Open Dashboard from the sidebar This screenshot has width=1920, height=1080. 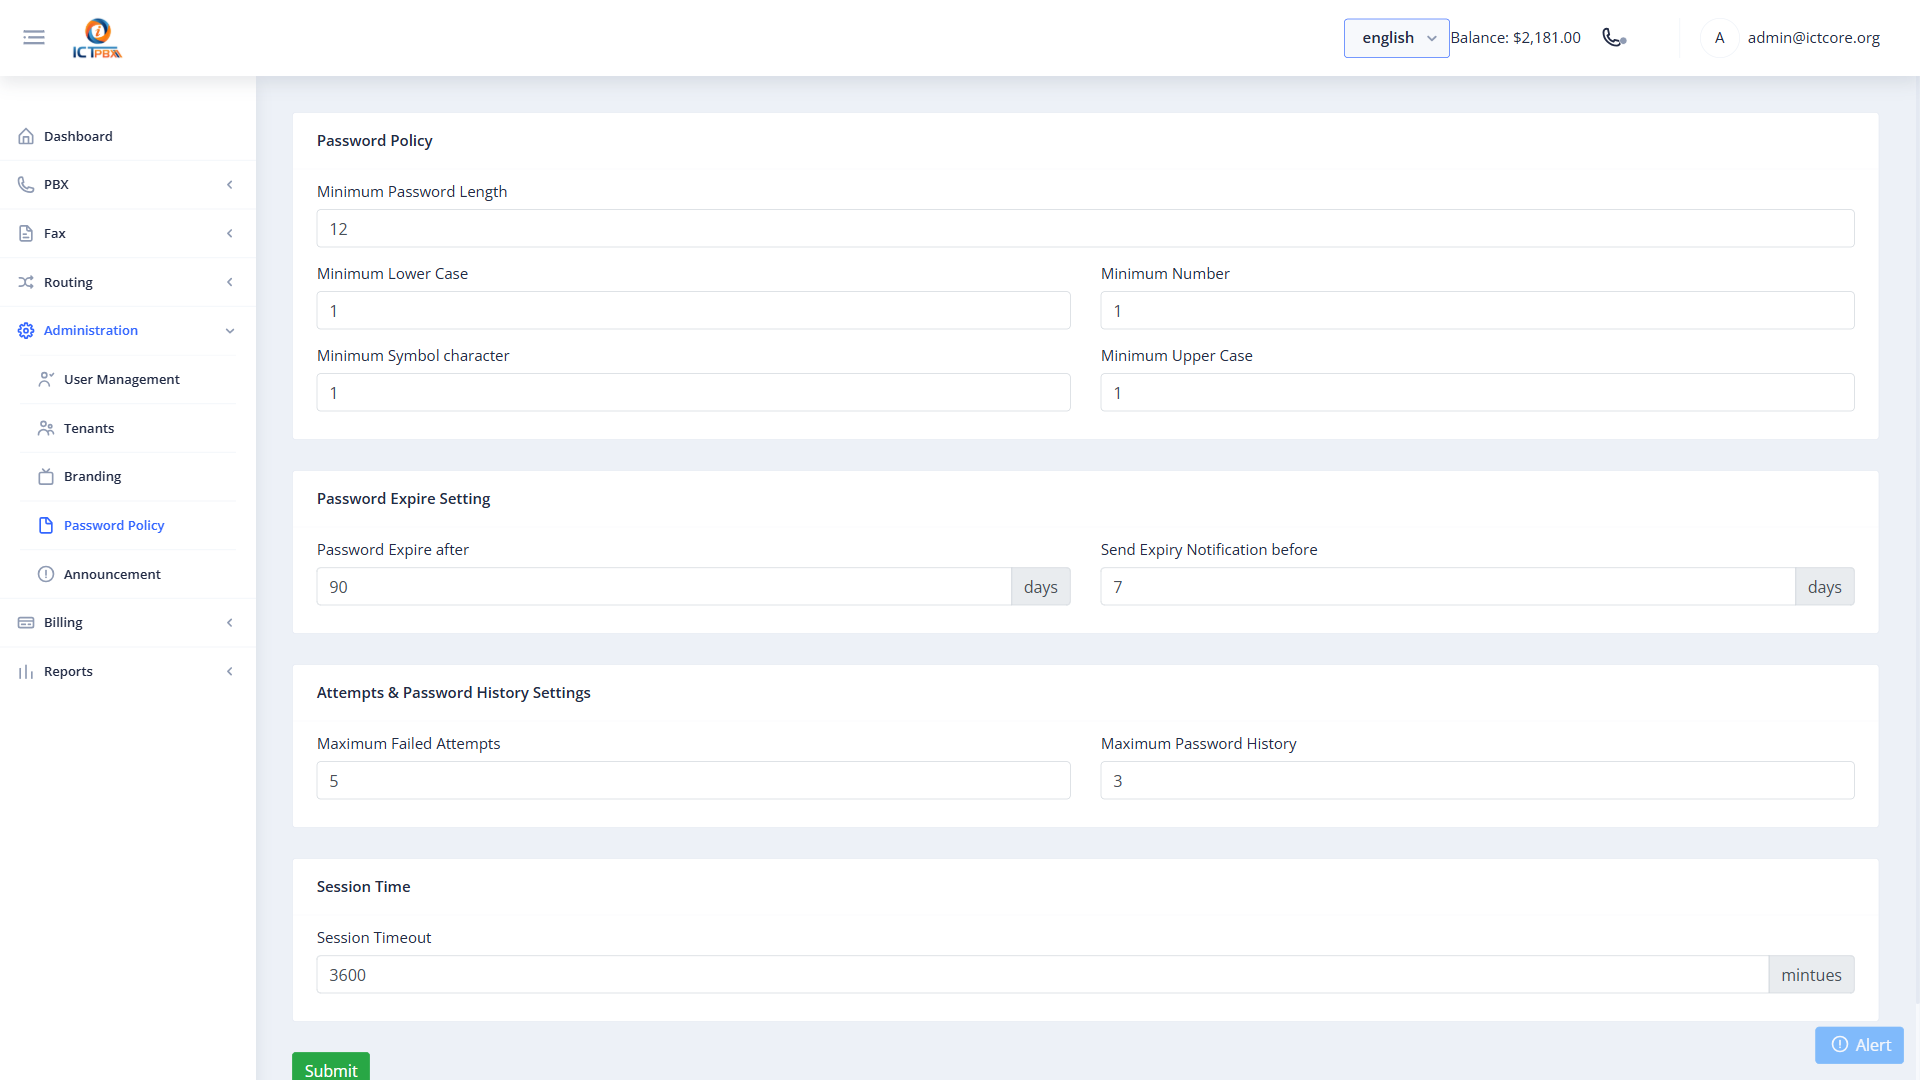pos(128,136)
